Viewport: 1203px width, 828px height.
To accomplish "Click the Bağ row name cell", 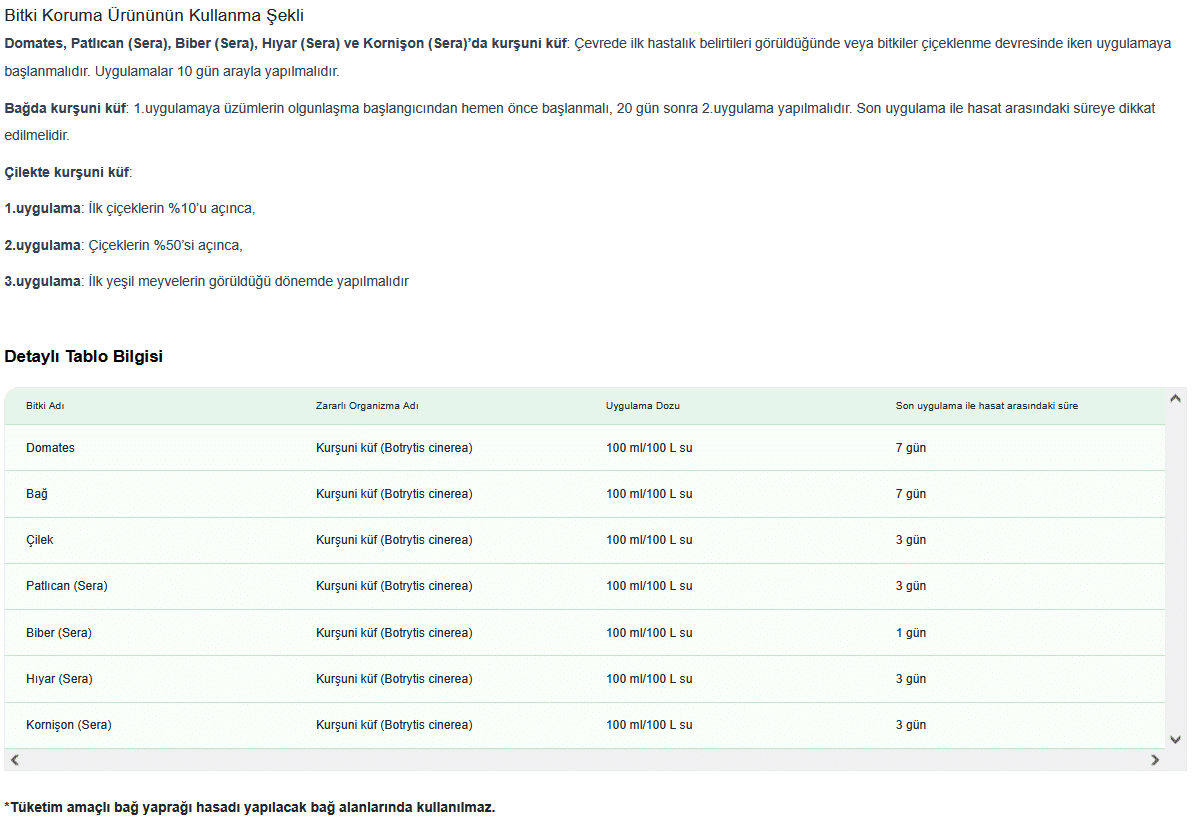I will pos(37,494).
